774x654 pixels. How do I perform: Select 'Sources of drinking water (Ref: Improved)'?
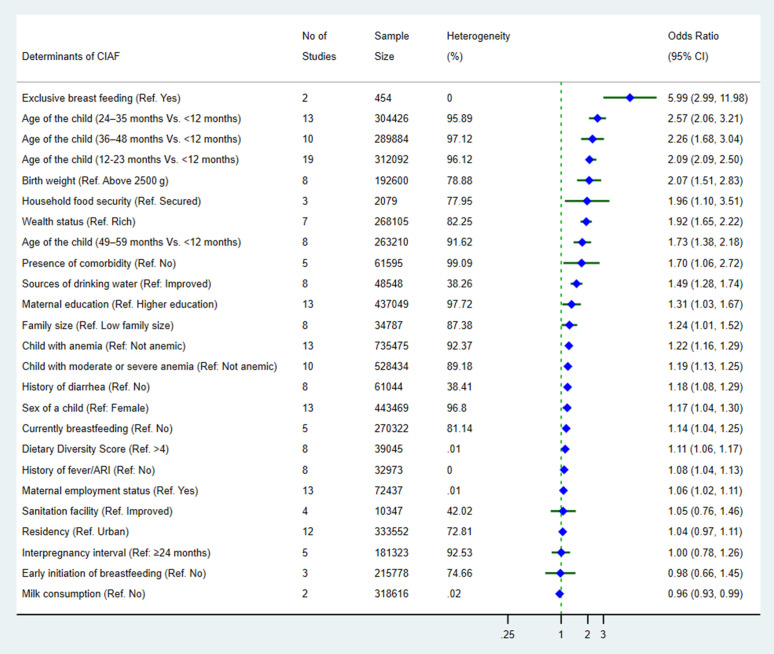click(x=116, y=284)
